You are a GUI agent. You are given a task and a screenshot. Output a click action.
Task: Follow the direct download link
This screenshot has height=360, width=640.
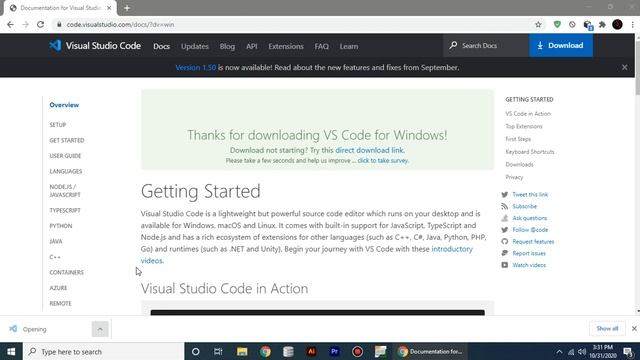point(369,150)
